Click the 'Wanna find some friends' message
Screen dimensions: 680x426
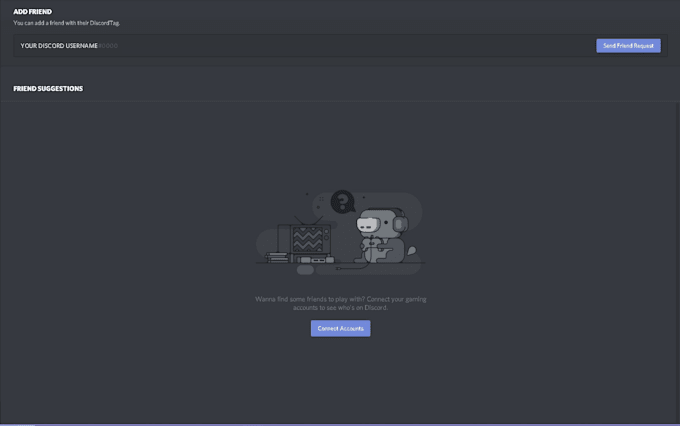(x=340, y=303)
